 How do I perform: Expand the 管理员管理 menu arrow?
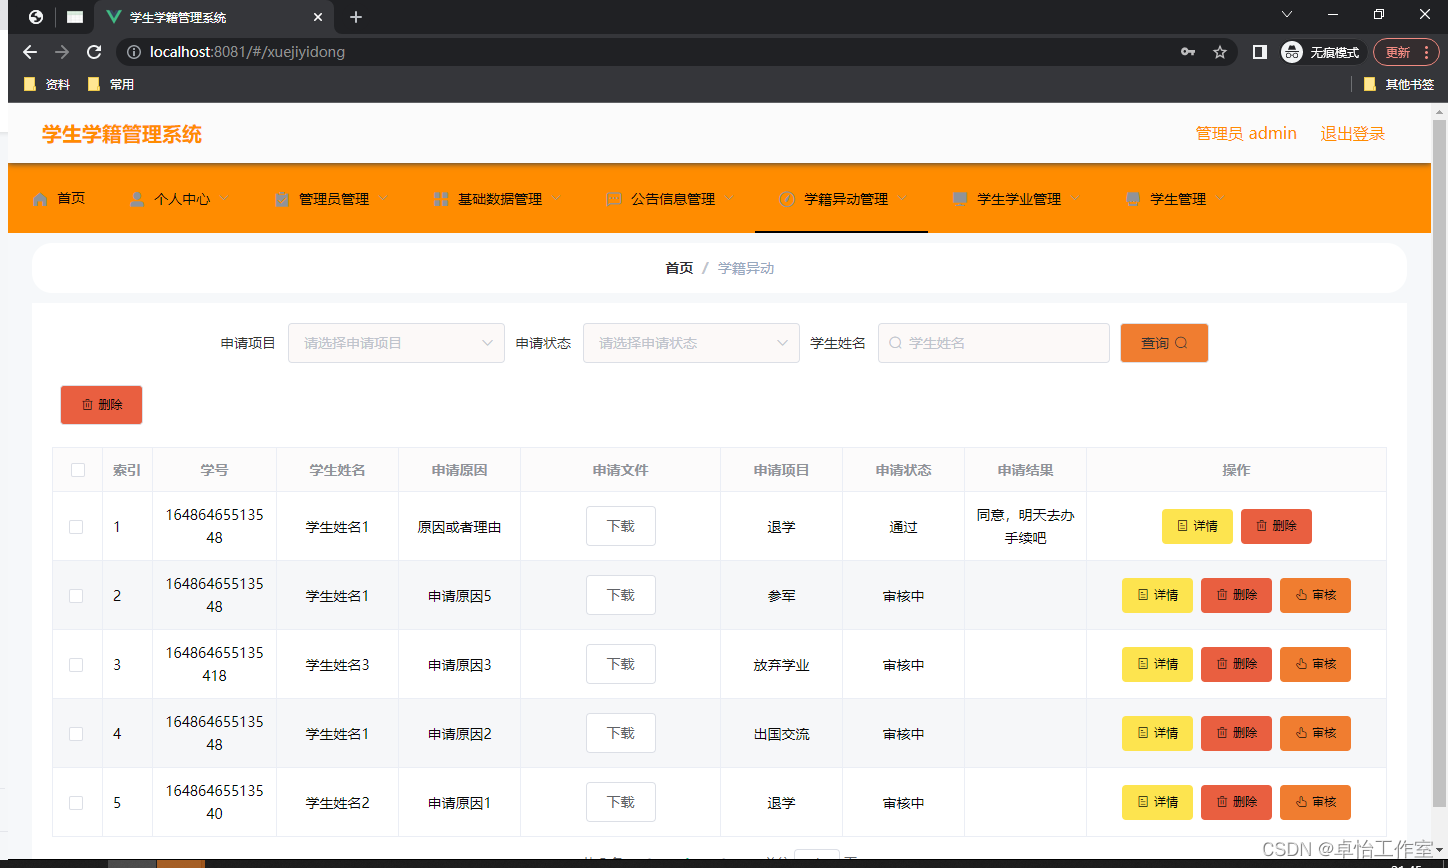click(384, 198)
